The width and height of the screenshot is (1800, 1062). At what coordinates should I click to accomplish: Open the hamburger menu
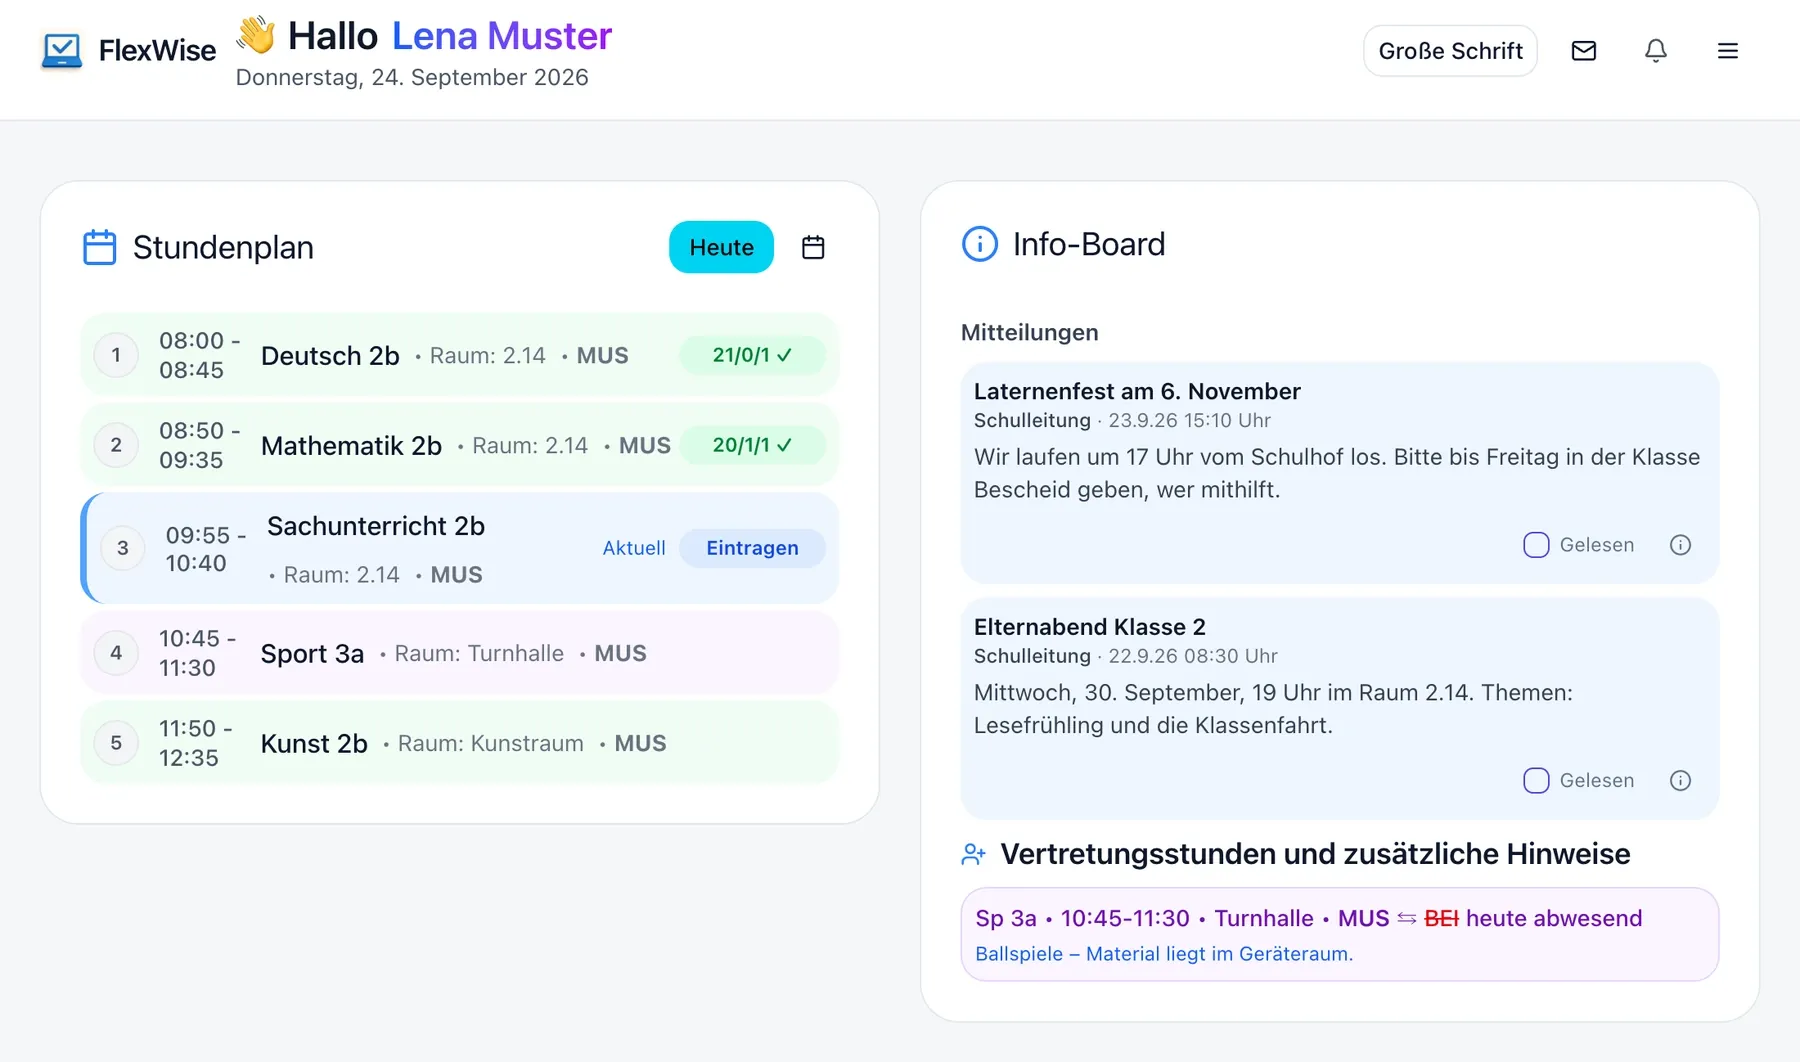(x=1728, y=51)
